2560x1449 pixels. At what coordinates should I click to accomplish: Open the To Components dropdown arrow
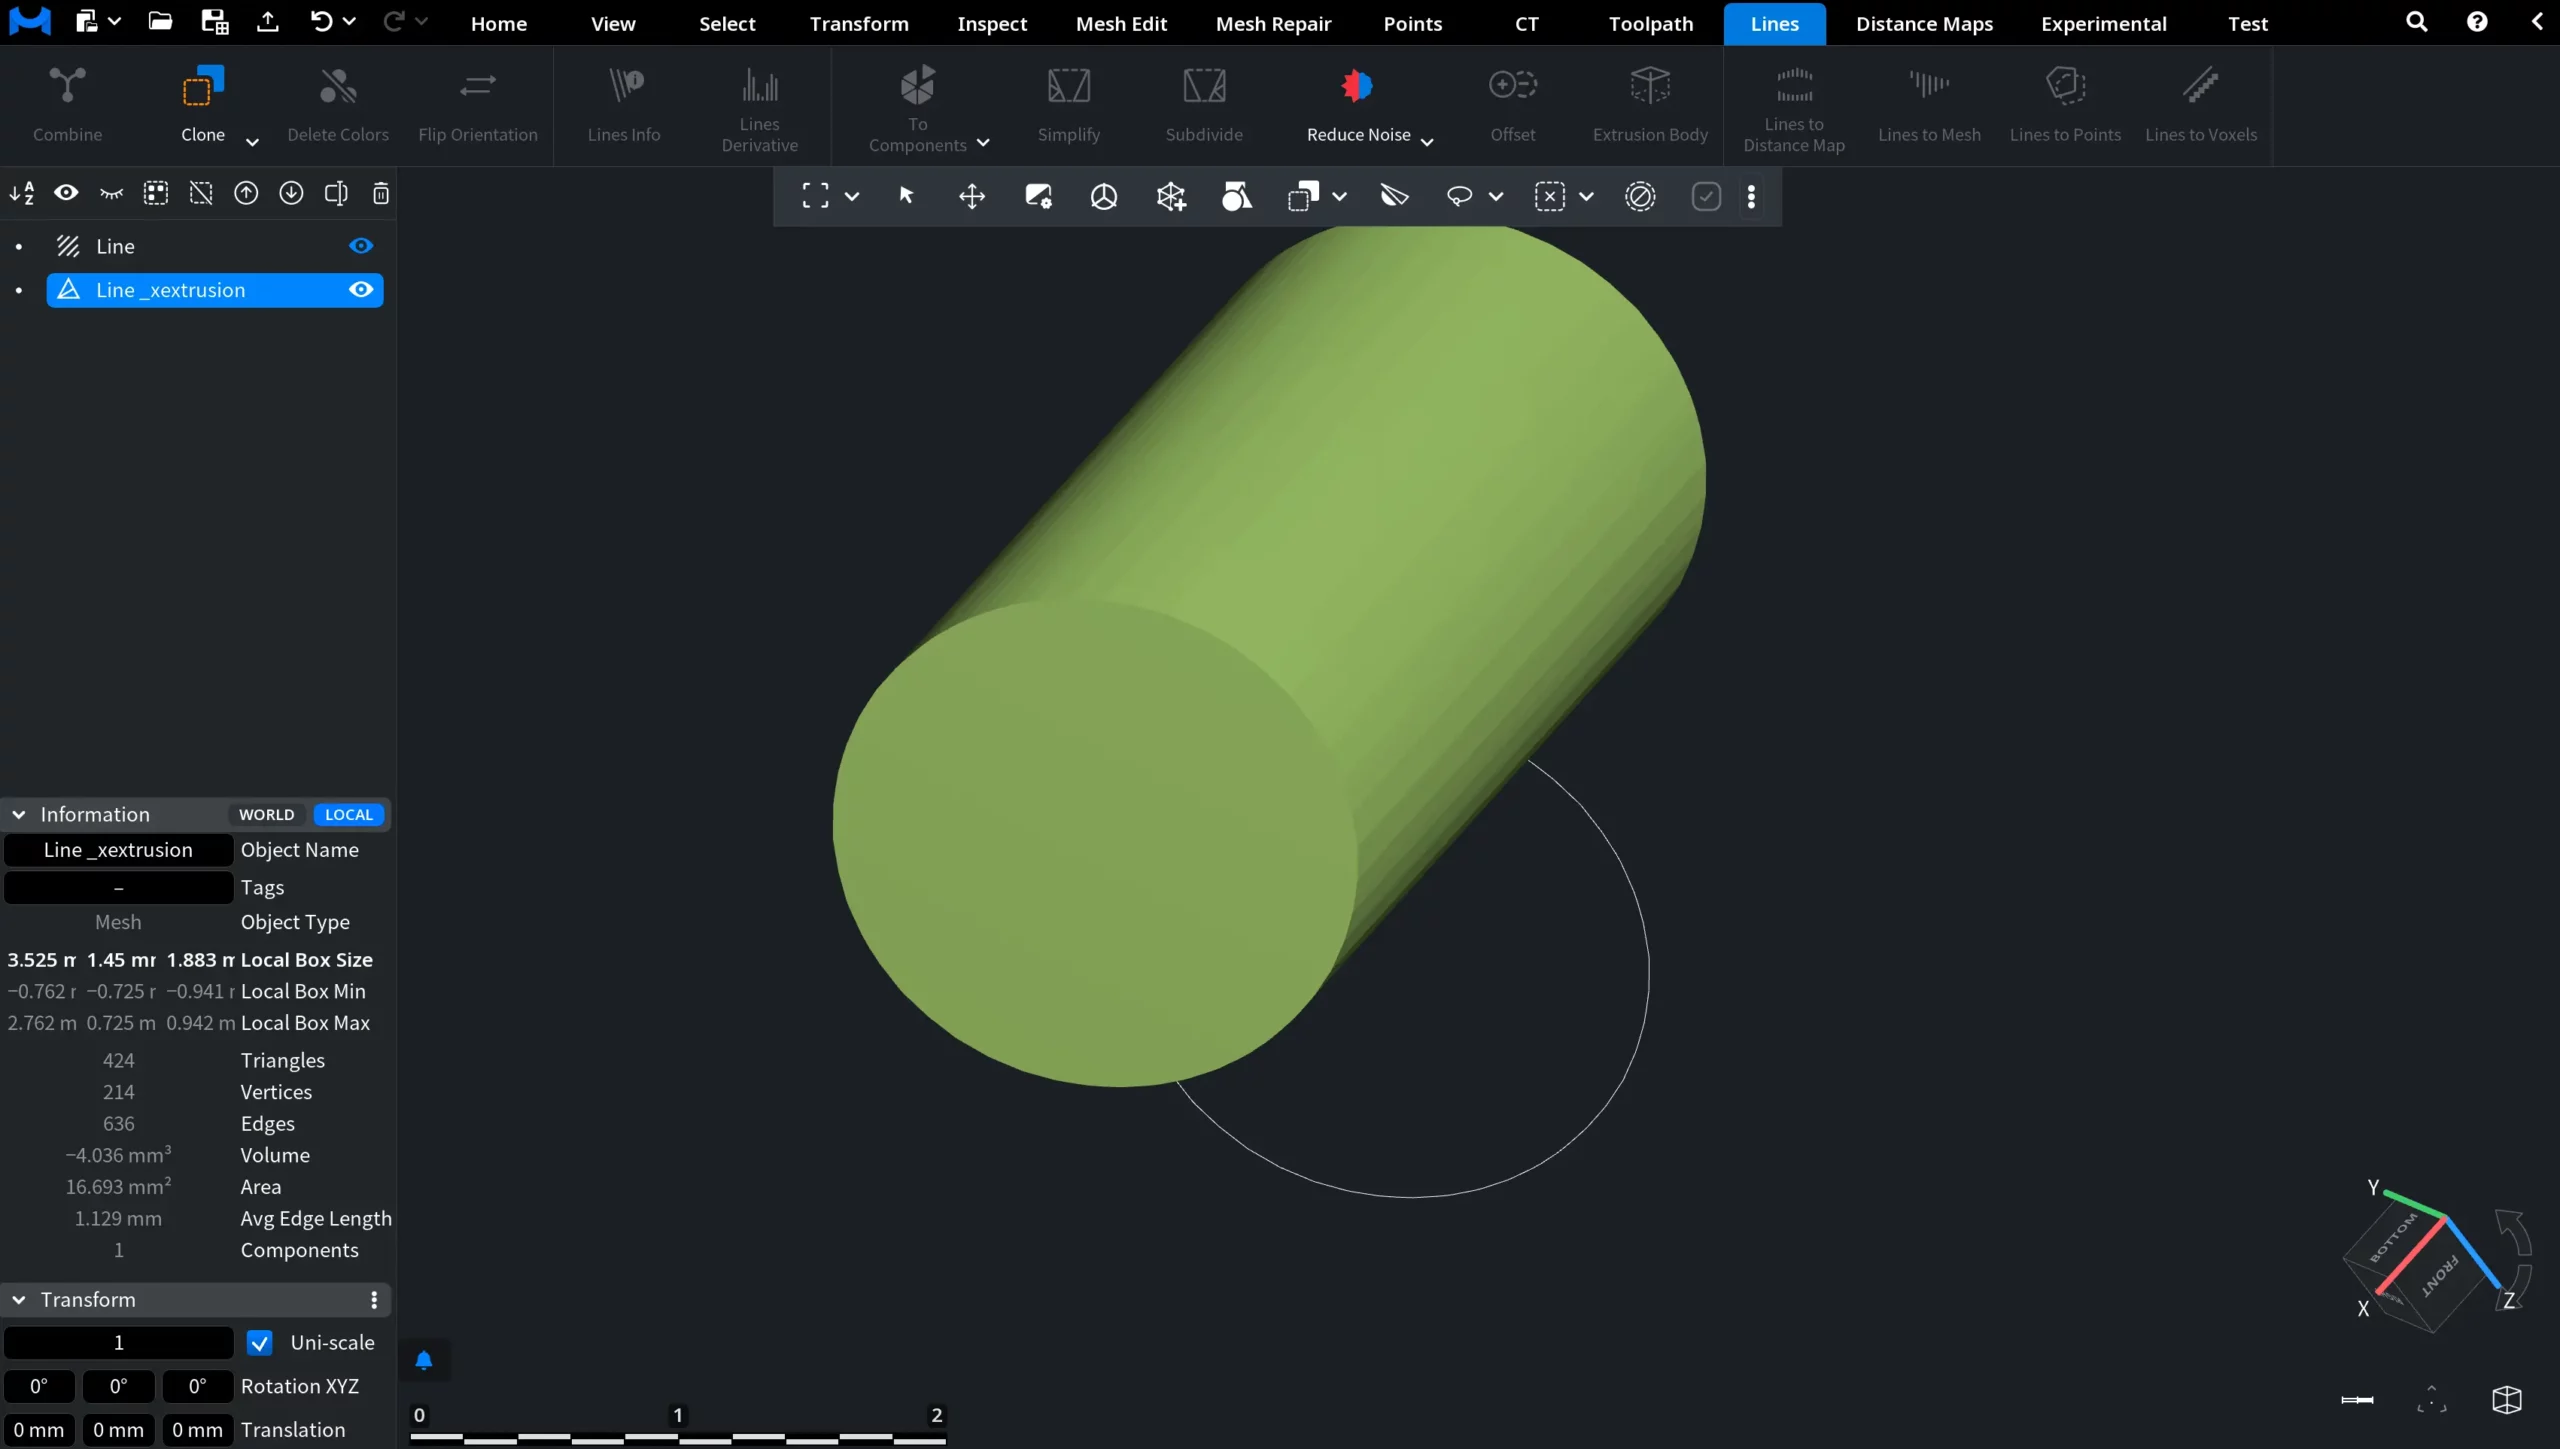(x=983, y=143)
